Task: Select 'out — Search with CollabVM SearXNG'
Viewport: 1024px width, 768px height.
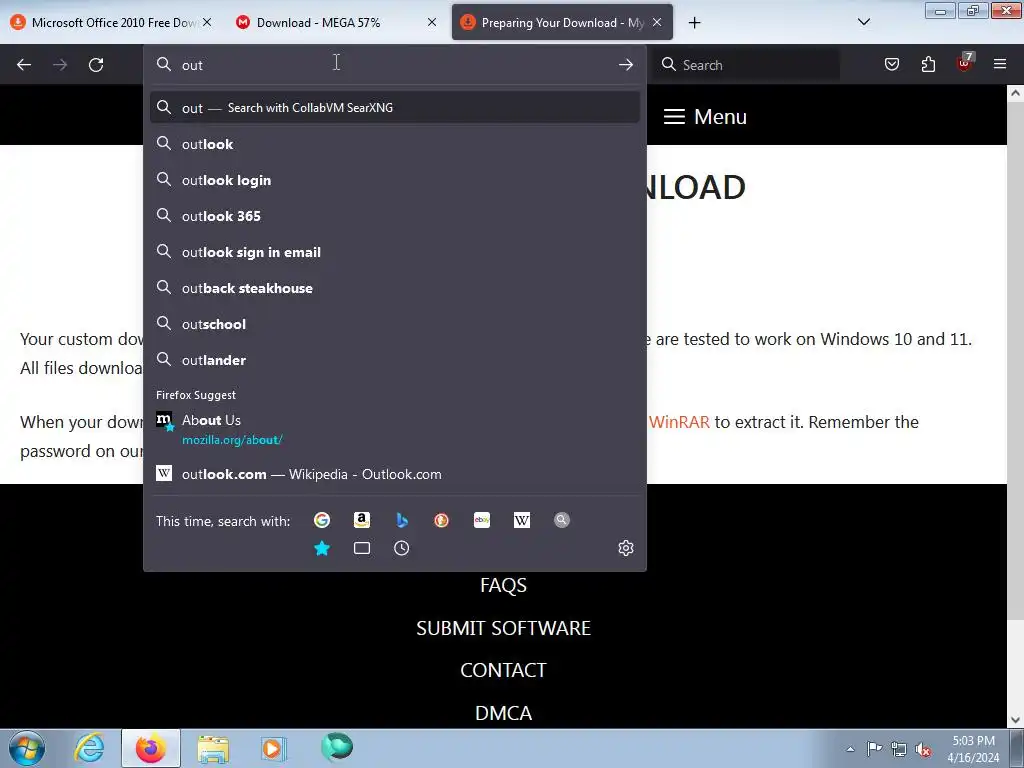Action: [x=394, y=108]
